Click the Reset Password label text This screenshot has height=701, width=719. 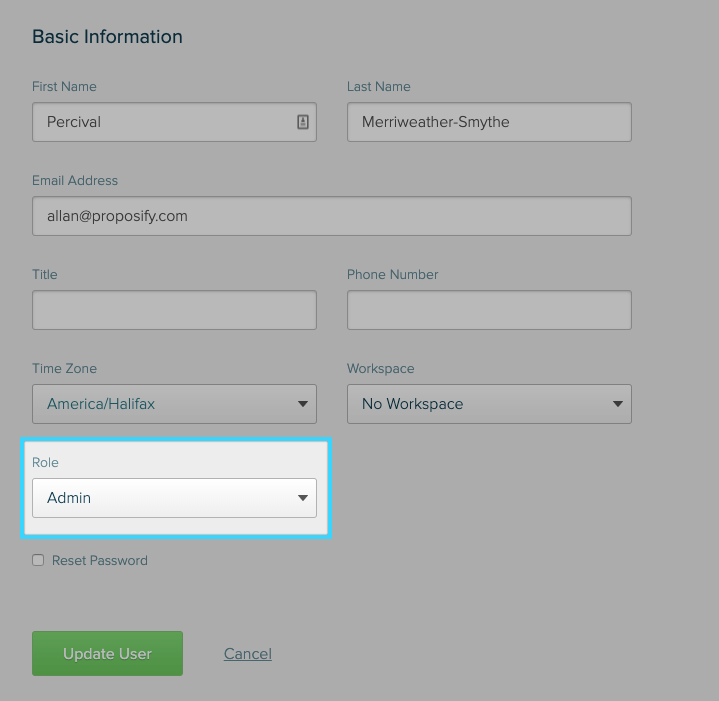point(99,561)
